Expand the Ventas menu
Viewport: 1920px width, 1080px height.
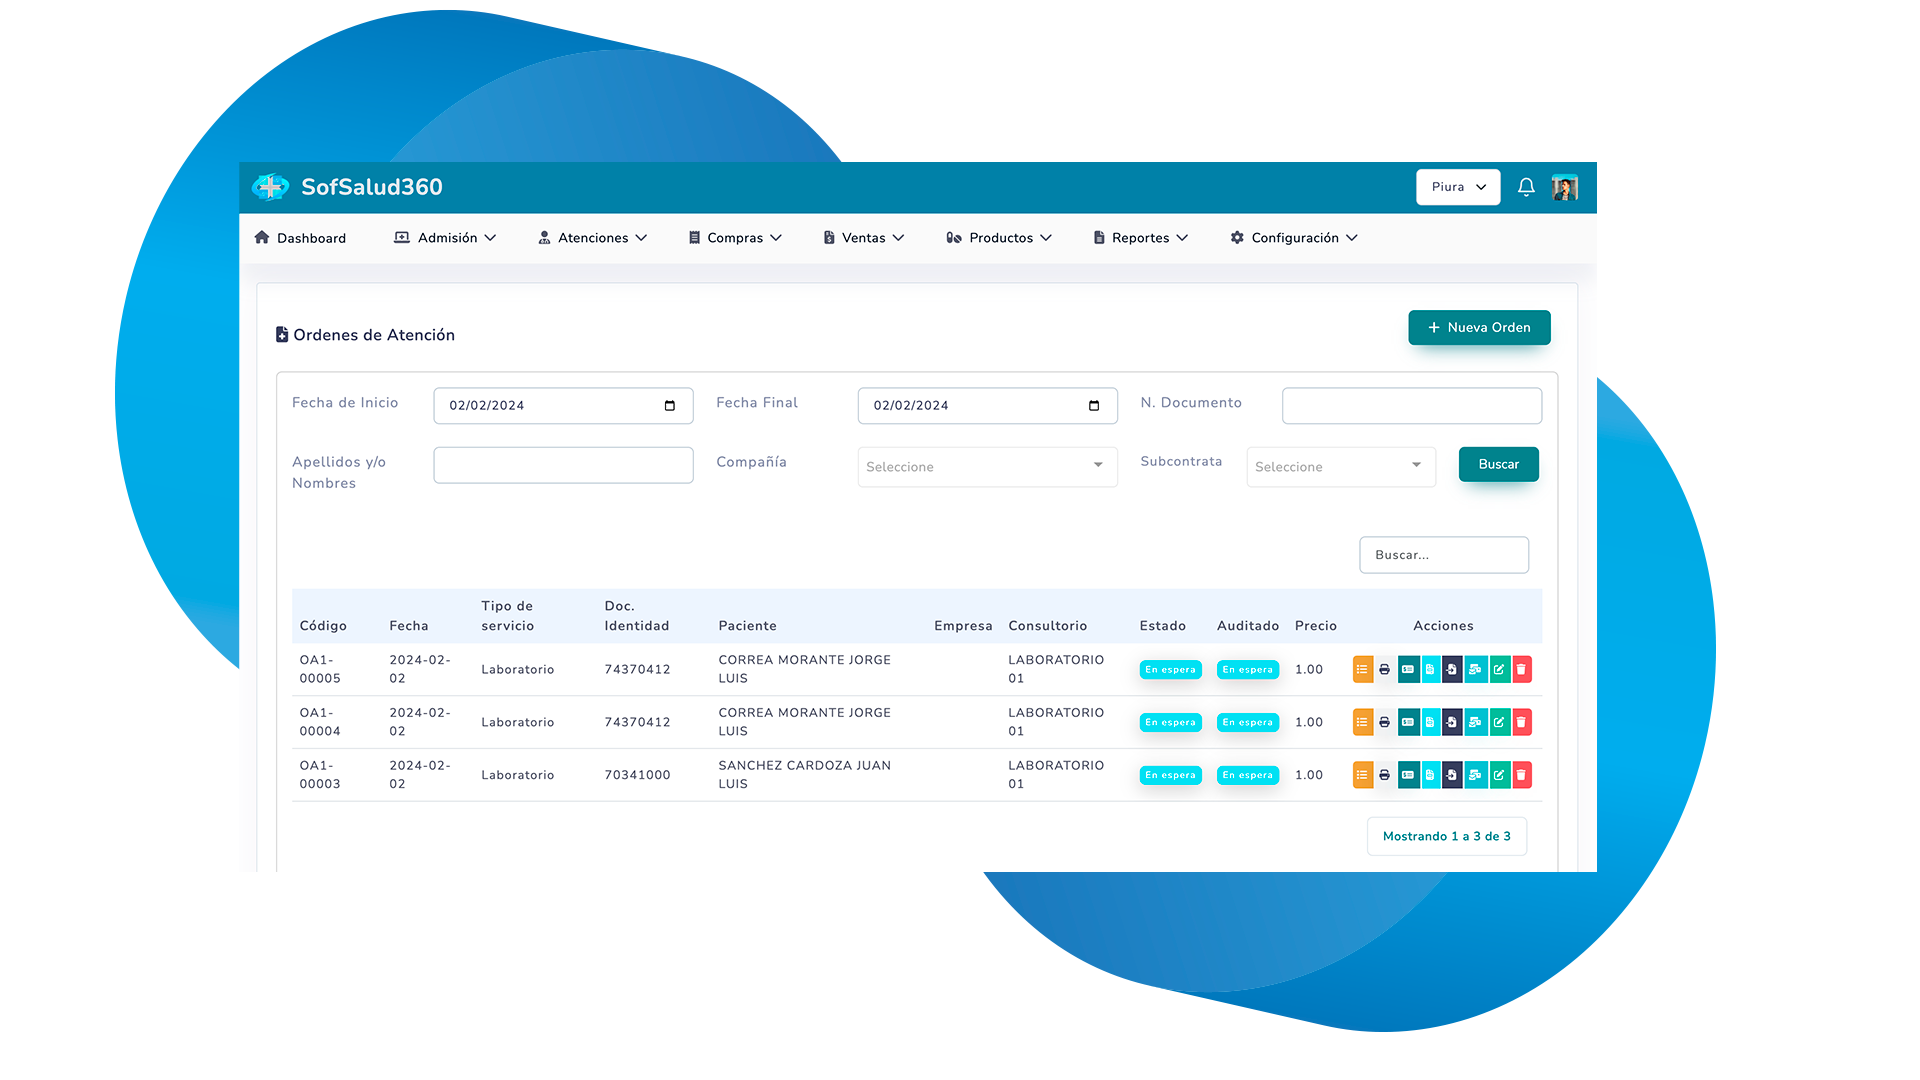pos(864,238)
